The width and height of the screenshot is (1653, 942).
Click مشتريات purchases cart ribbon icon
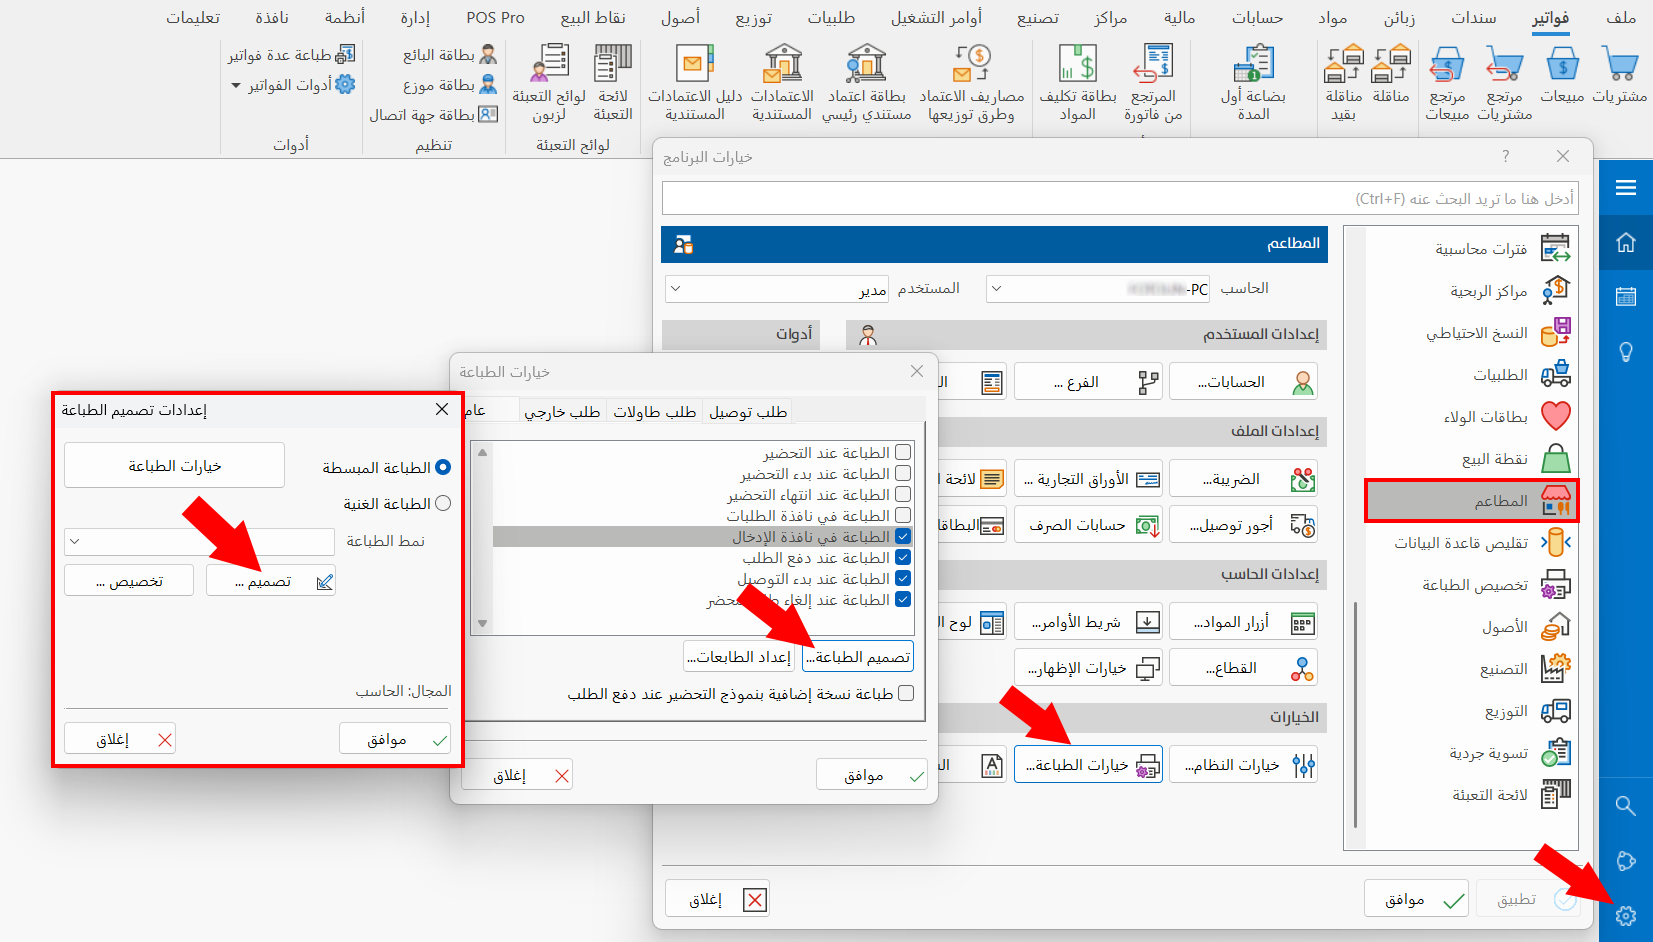pos(1619,65)
